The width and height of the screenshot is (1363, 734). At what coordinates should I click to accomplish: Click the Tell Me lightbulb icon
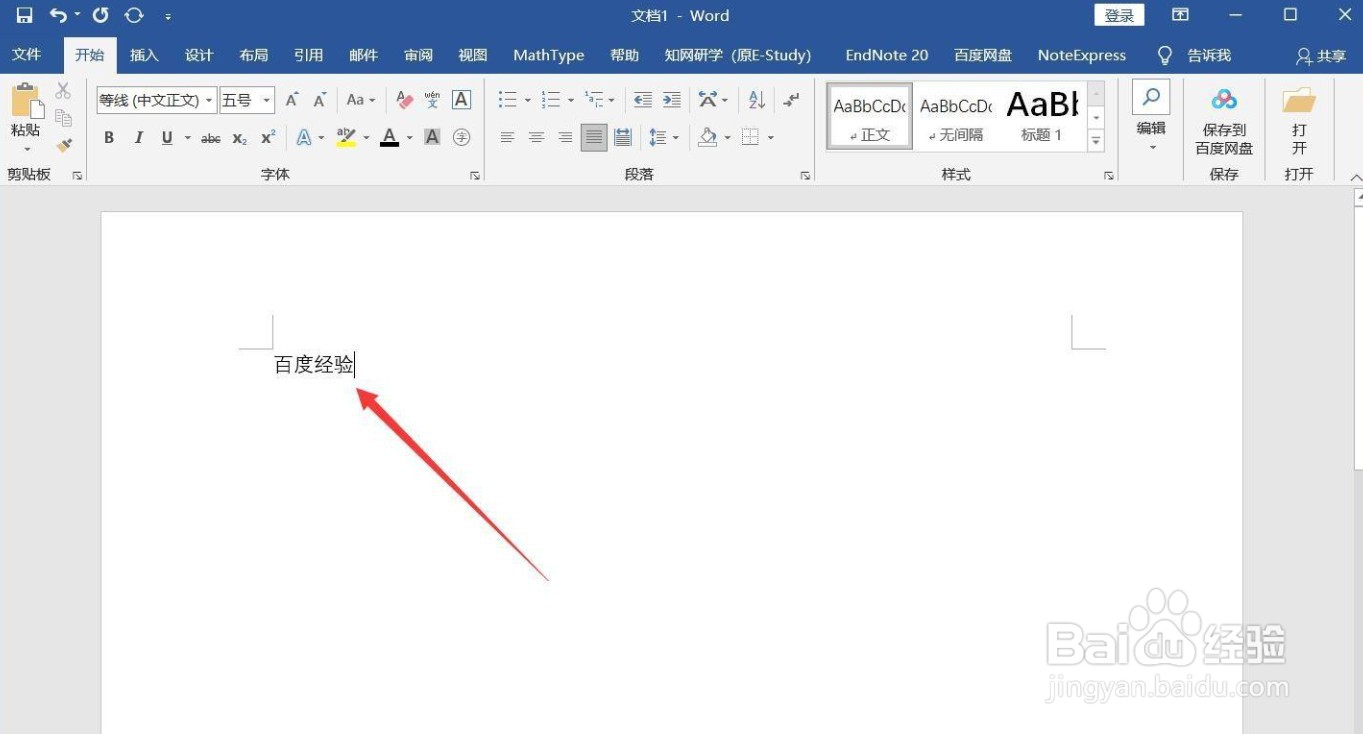(x=1164, y=55)
